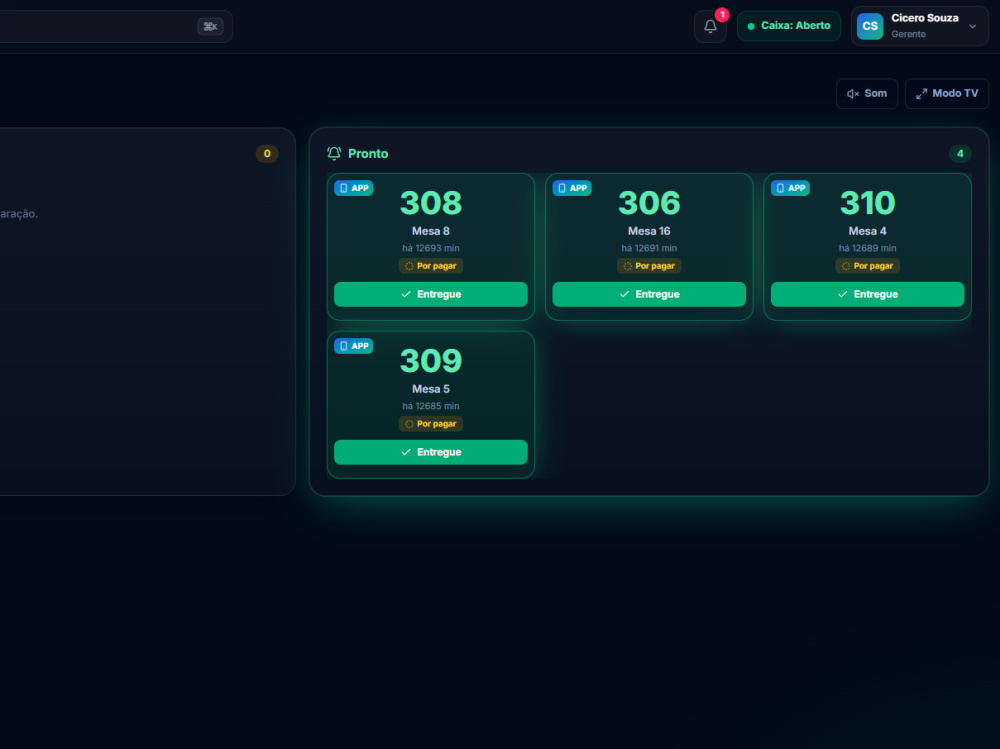
Task: Click the Mesa 16 label
Action: click(x=649, y=231)
